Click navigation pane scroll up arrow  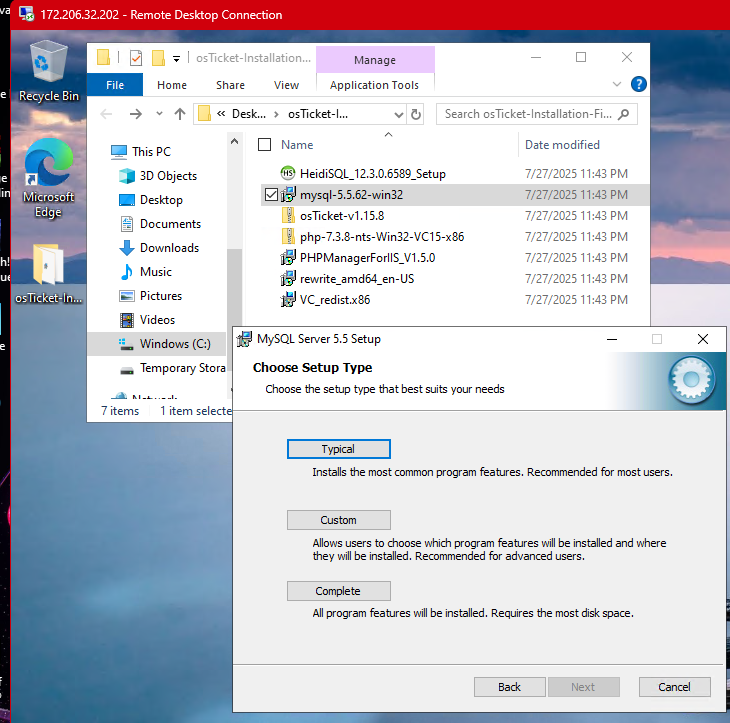pyautogui.click(x=235, y=141)
